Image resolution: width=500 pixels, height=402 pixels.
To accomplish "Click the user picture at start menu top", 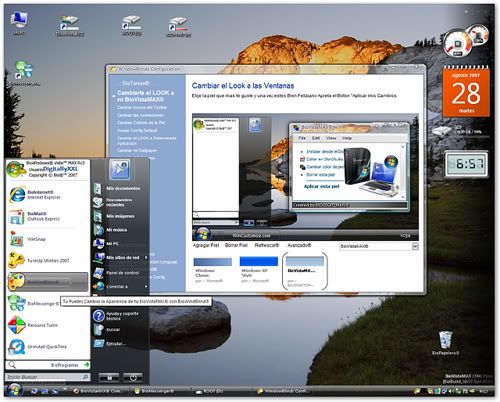I will (120, 169).
